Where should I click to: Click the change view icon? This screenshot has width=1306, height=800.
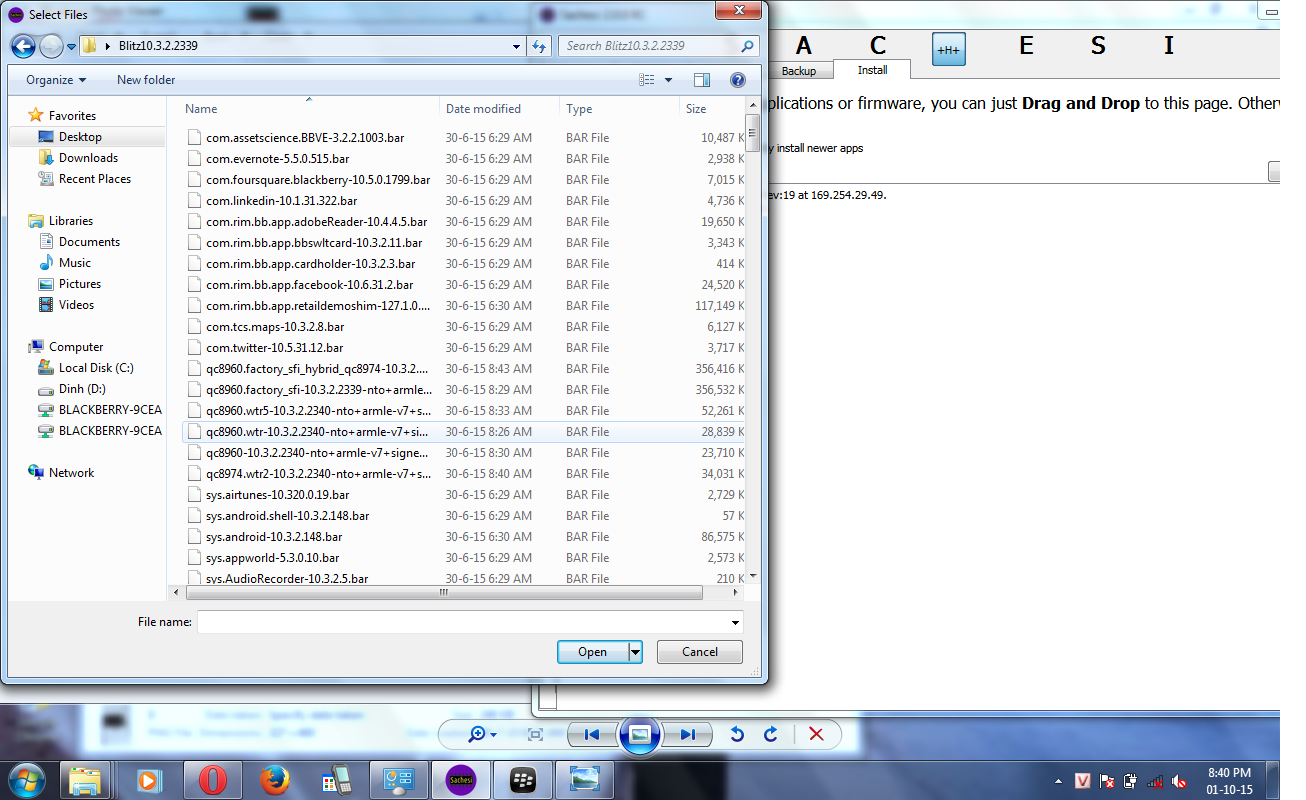(647, 80)
